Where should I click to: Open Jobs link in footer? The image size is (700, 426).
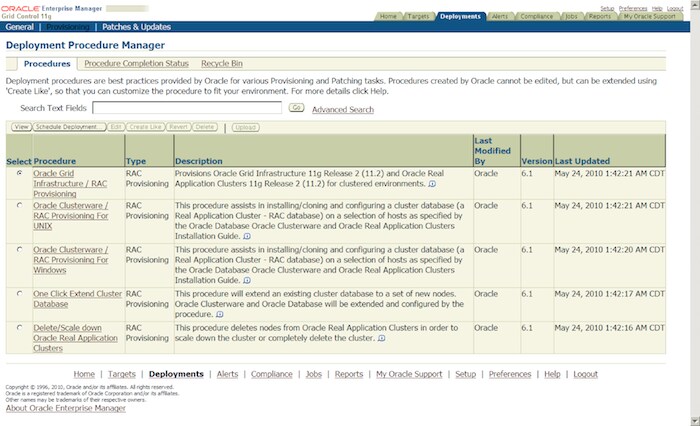click(313, 374)
